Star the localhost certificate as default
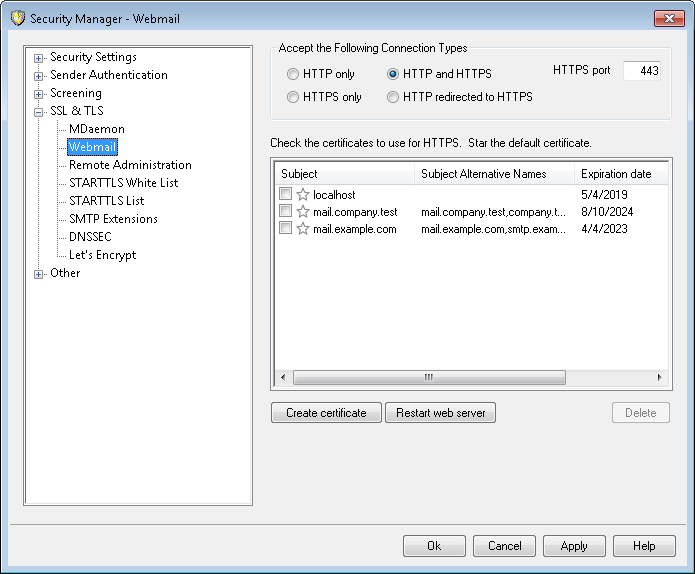The height and width of the screenshot is (574, 695). 303,195
